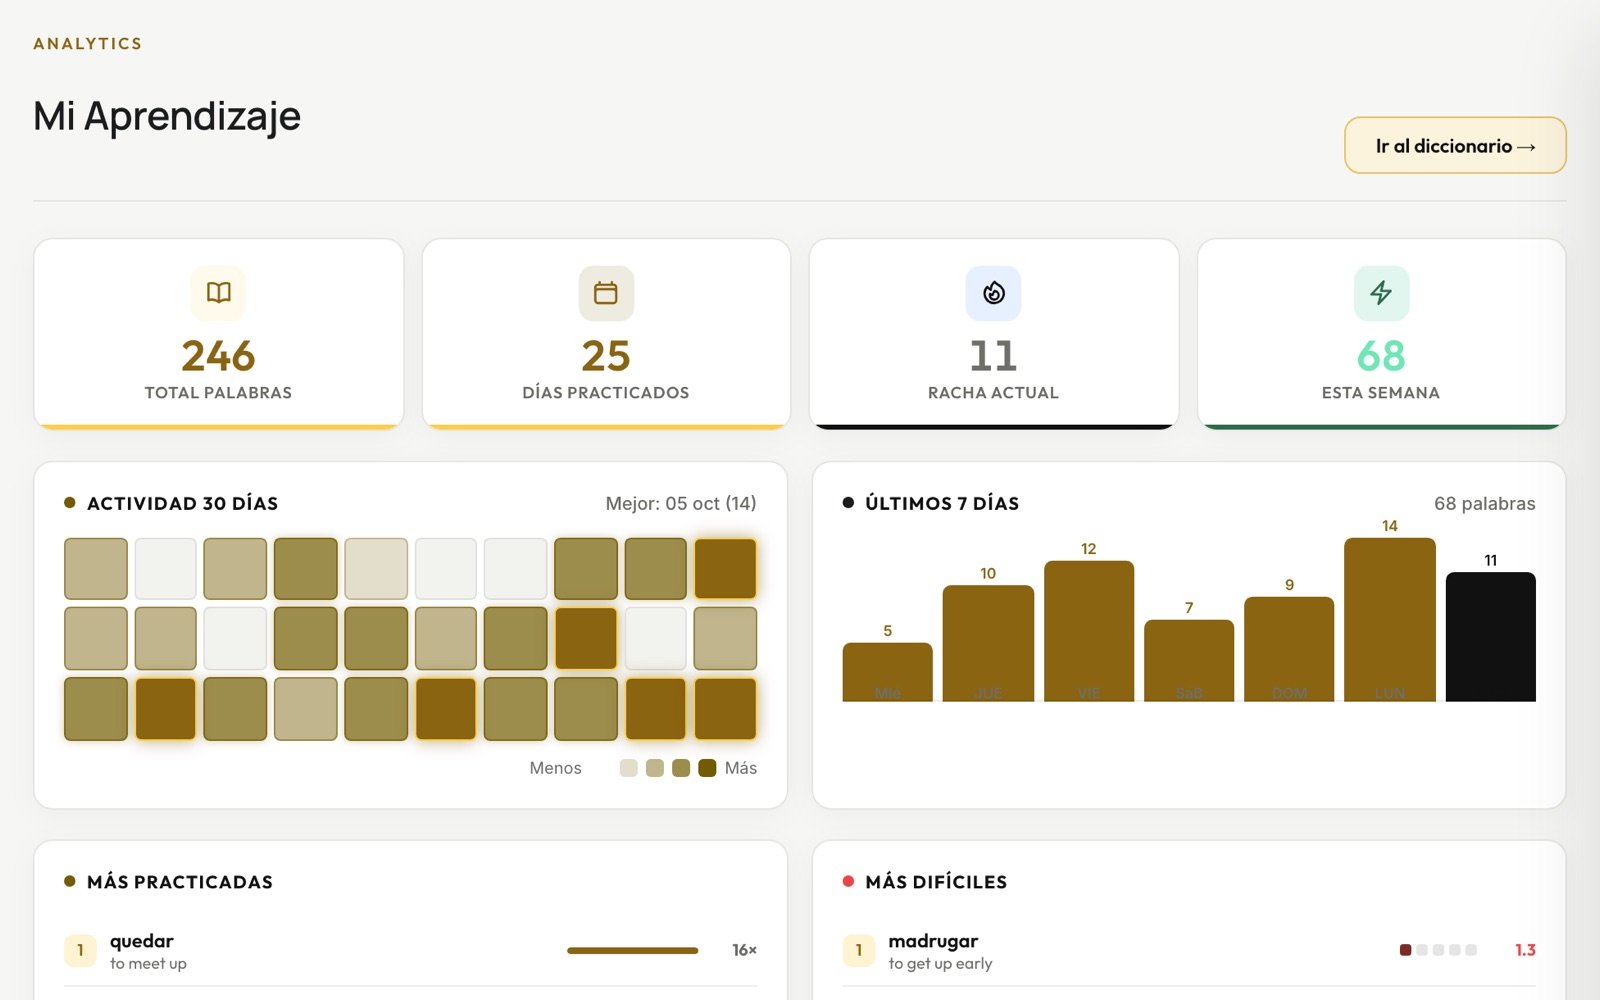Click the lightest legend swatch next to Menos
Screen dimensions: 1600x1000
coord(628,768)
